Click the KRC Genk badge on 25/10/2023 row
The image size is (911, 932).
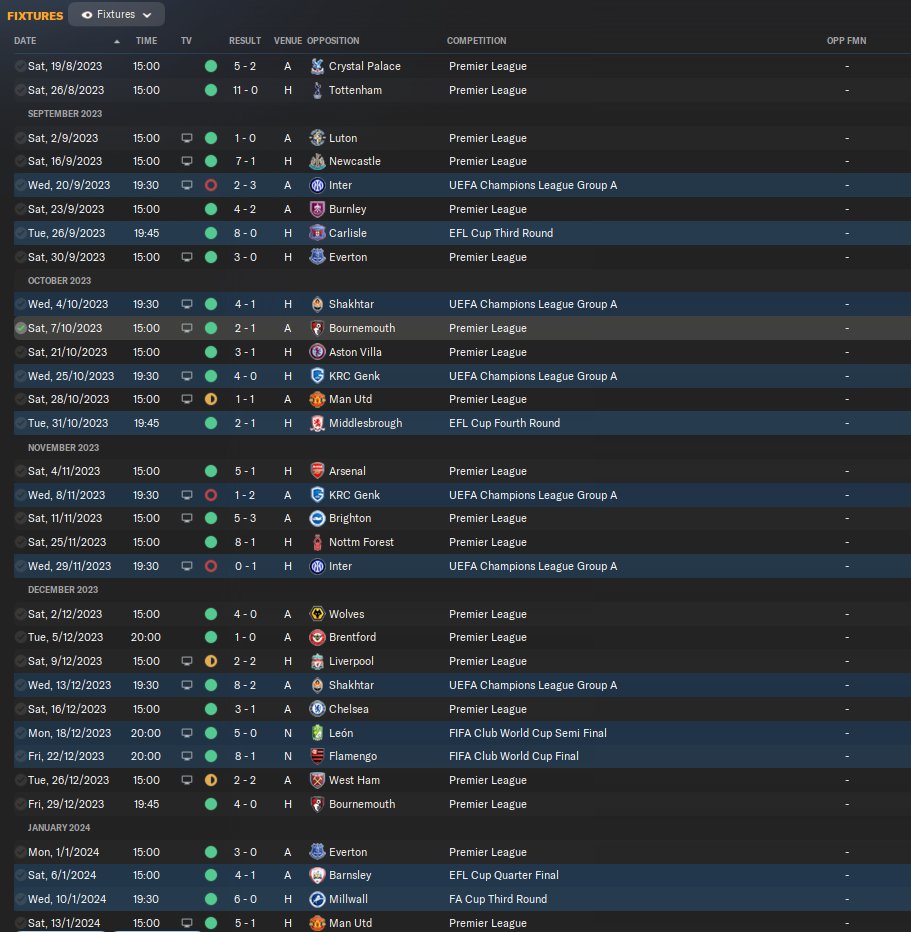tap(317, 376)
